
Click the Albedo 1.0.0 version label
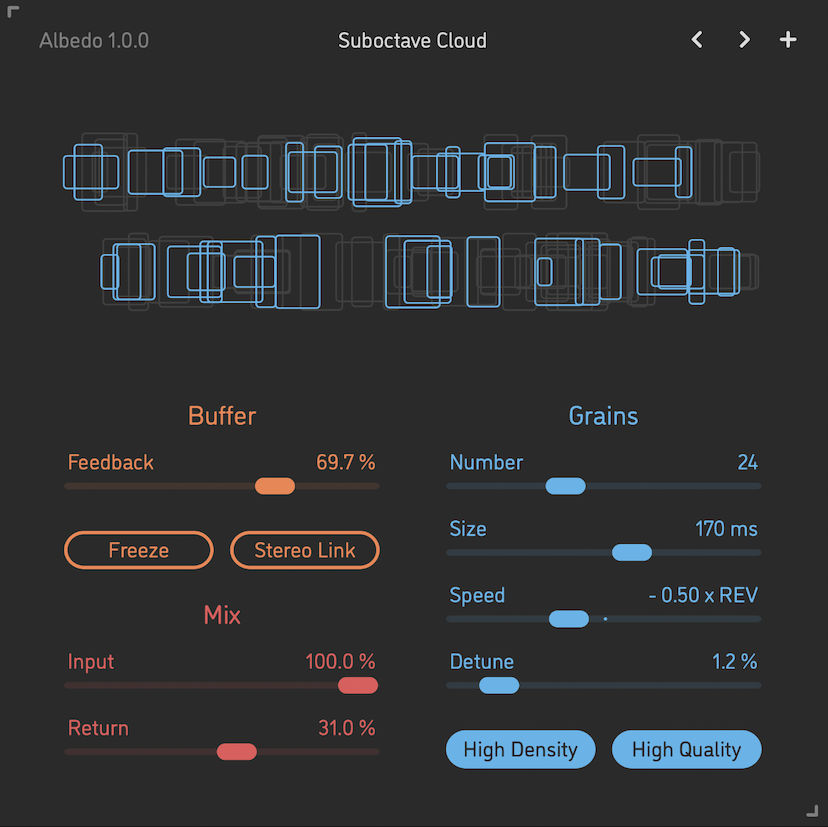click(x=94, y=41)
